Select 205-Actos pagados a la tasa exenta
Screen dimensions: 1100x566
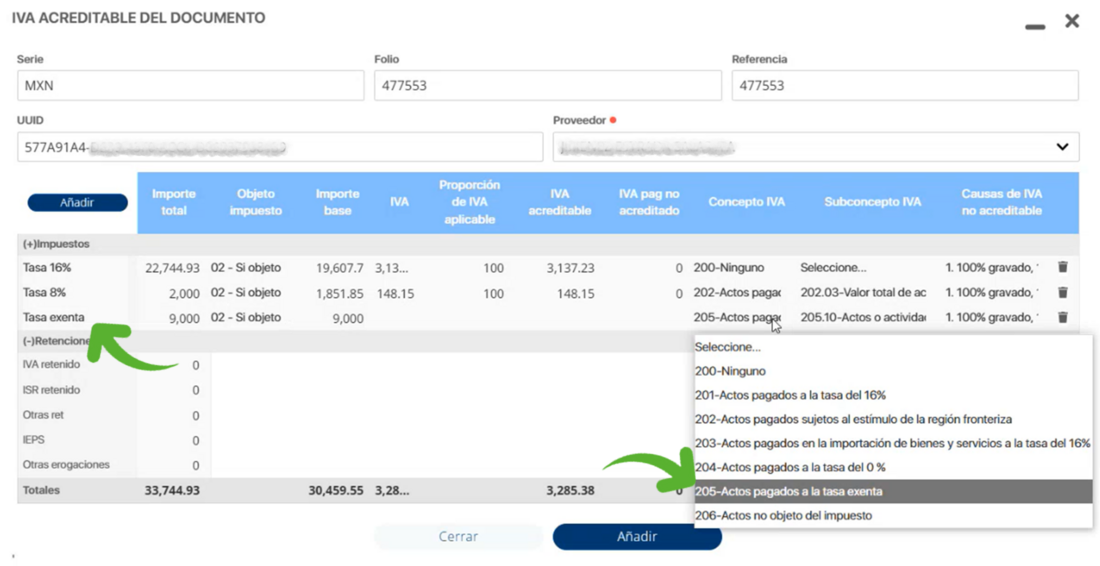pos(790,492)
